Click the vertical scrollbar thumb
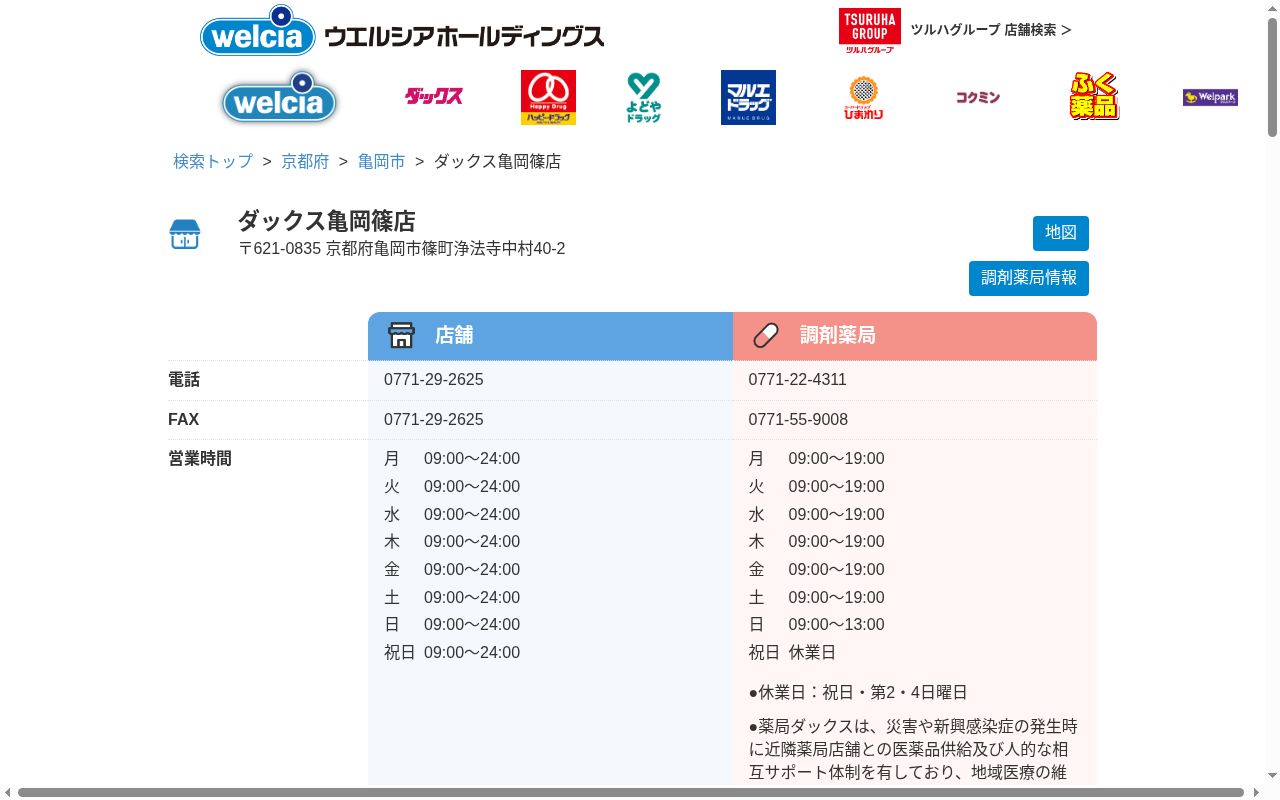This screenshot has height=800, width=1280. tap(1272, 76)
